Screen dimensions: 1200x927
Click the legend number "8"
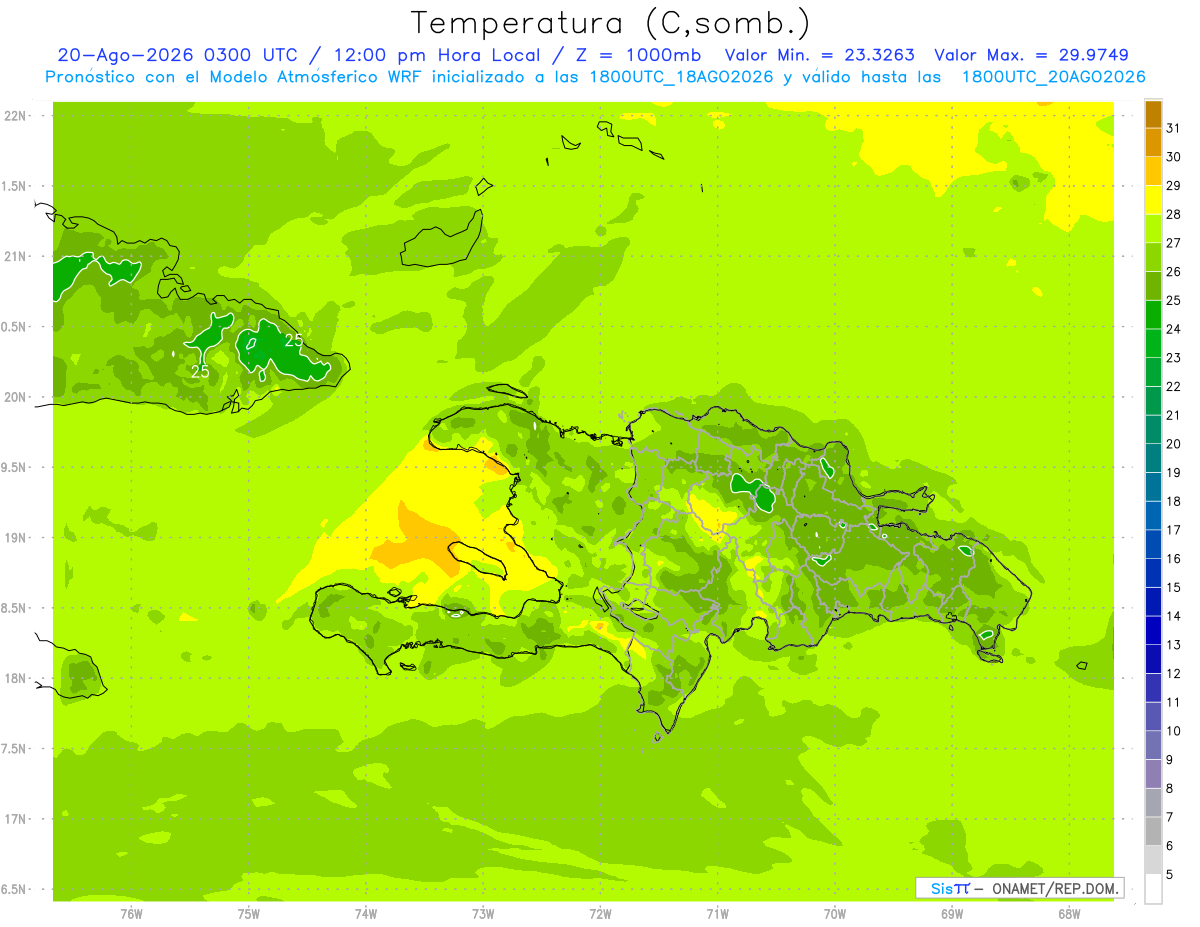click(1170, 788)
